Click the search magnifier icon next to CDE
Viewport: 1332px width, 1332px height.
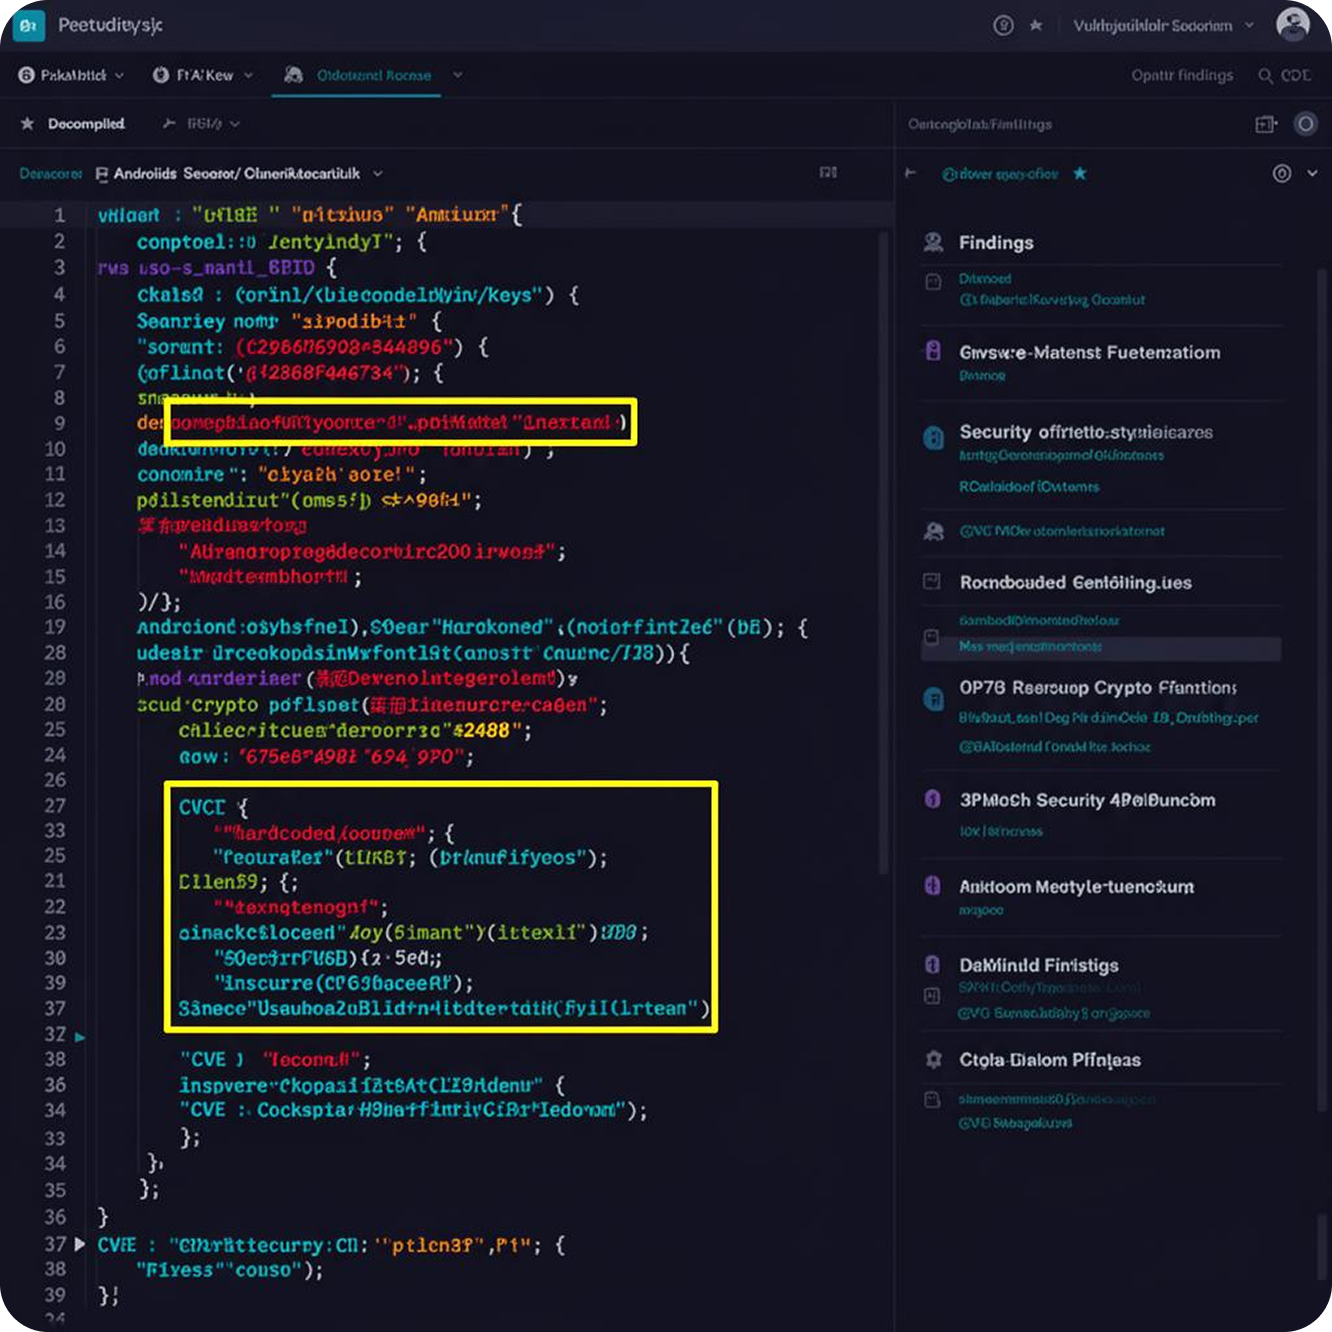(1266, 76)
